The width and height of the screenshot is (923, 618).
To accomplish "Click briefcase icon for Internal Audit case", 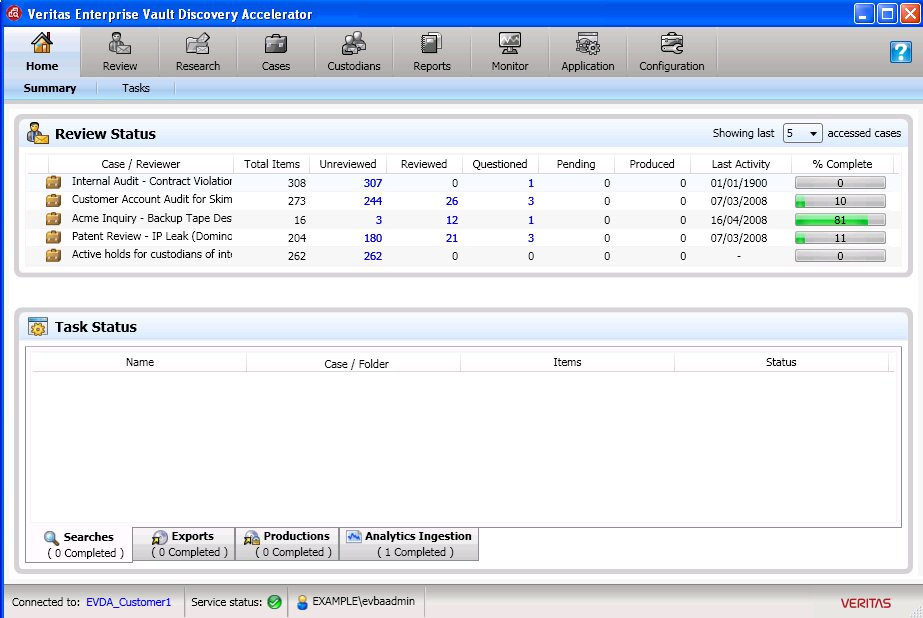I will coord(54,182).
